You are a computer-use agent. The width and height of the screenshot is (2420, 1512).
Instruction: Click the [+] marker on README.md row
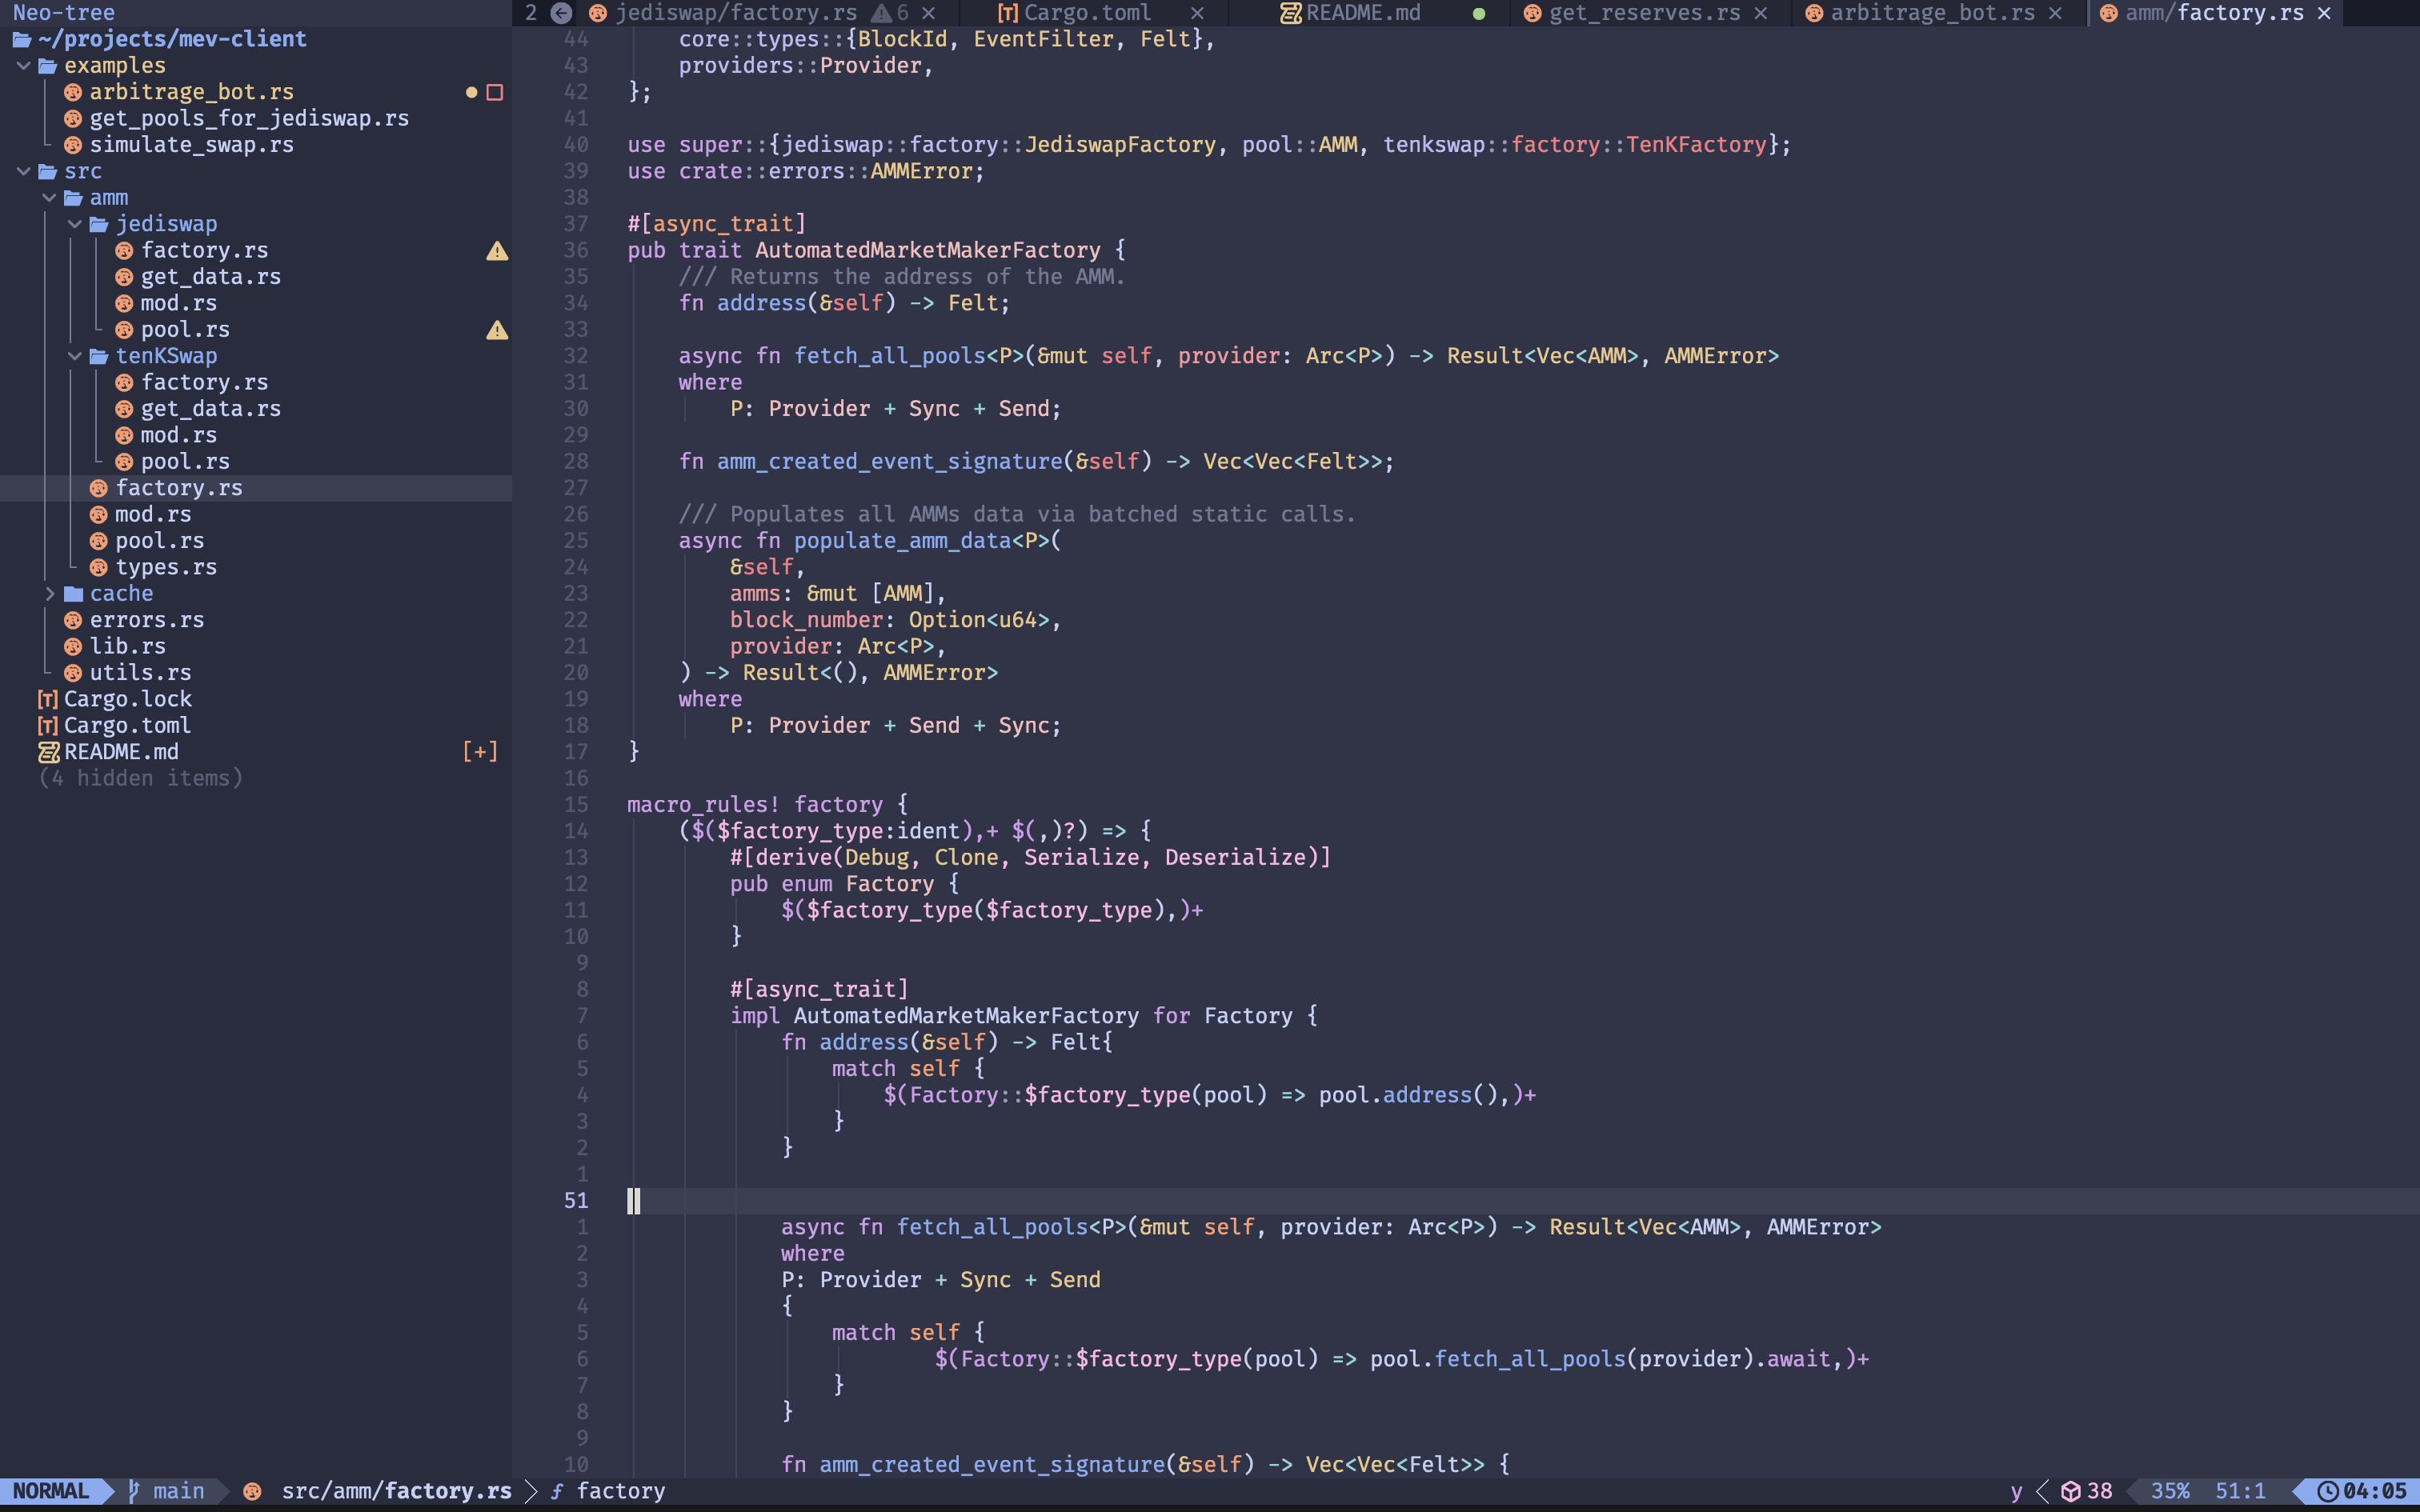pyautogui.click(x=480, y=752)
